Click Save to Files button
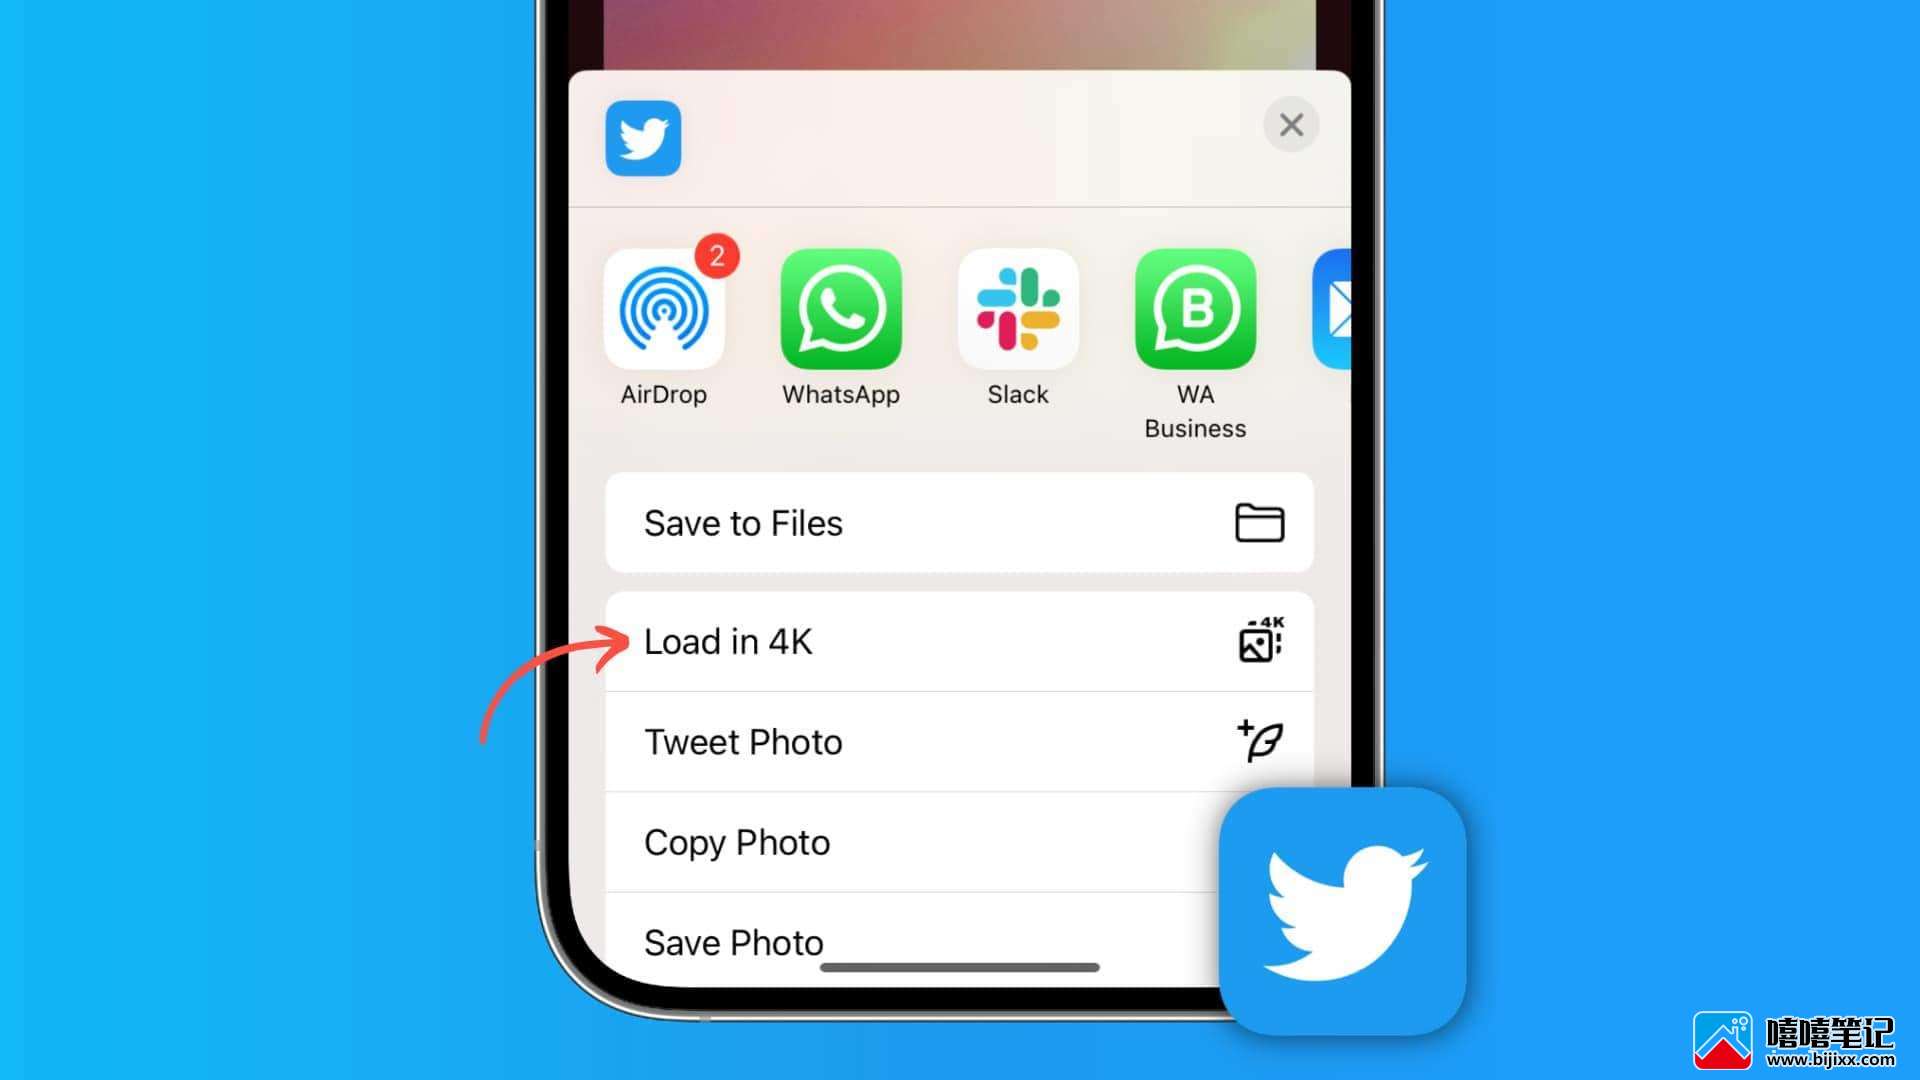Image resolution: width=1920 pixels, height=1080 pixels. [x=959, y=522]
